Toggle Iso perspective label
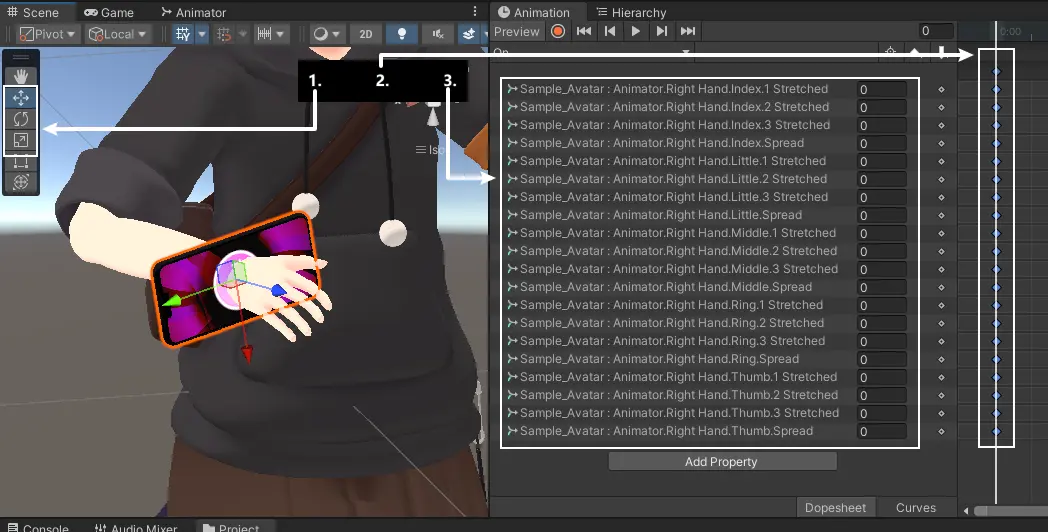1048x532 pixels. (430, 150)
